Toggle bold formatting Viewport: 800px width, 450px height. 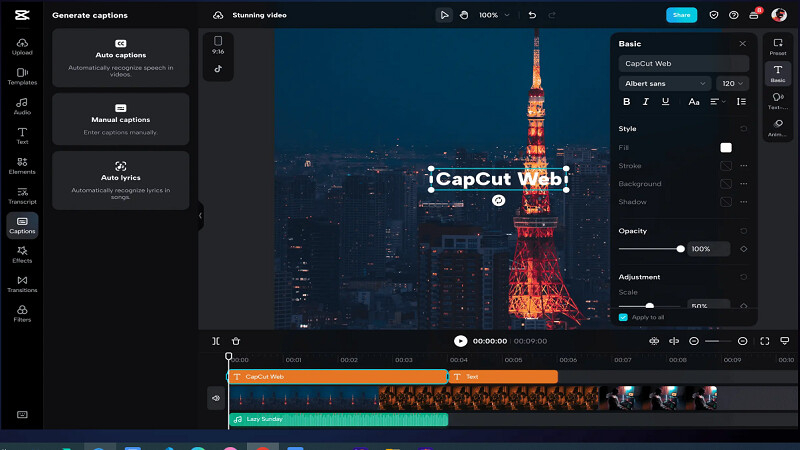pyautogui.click(x=627, y=102)
